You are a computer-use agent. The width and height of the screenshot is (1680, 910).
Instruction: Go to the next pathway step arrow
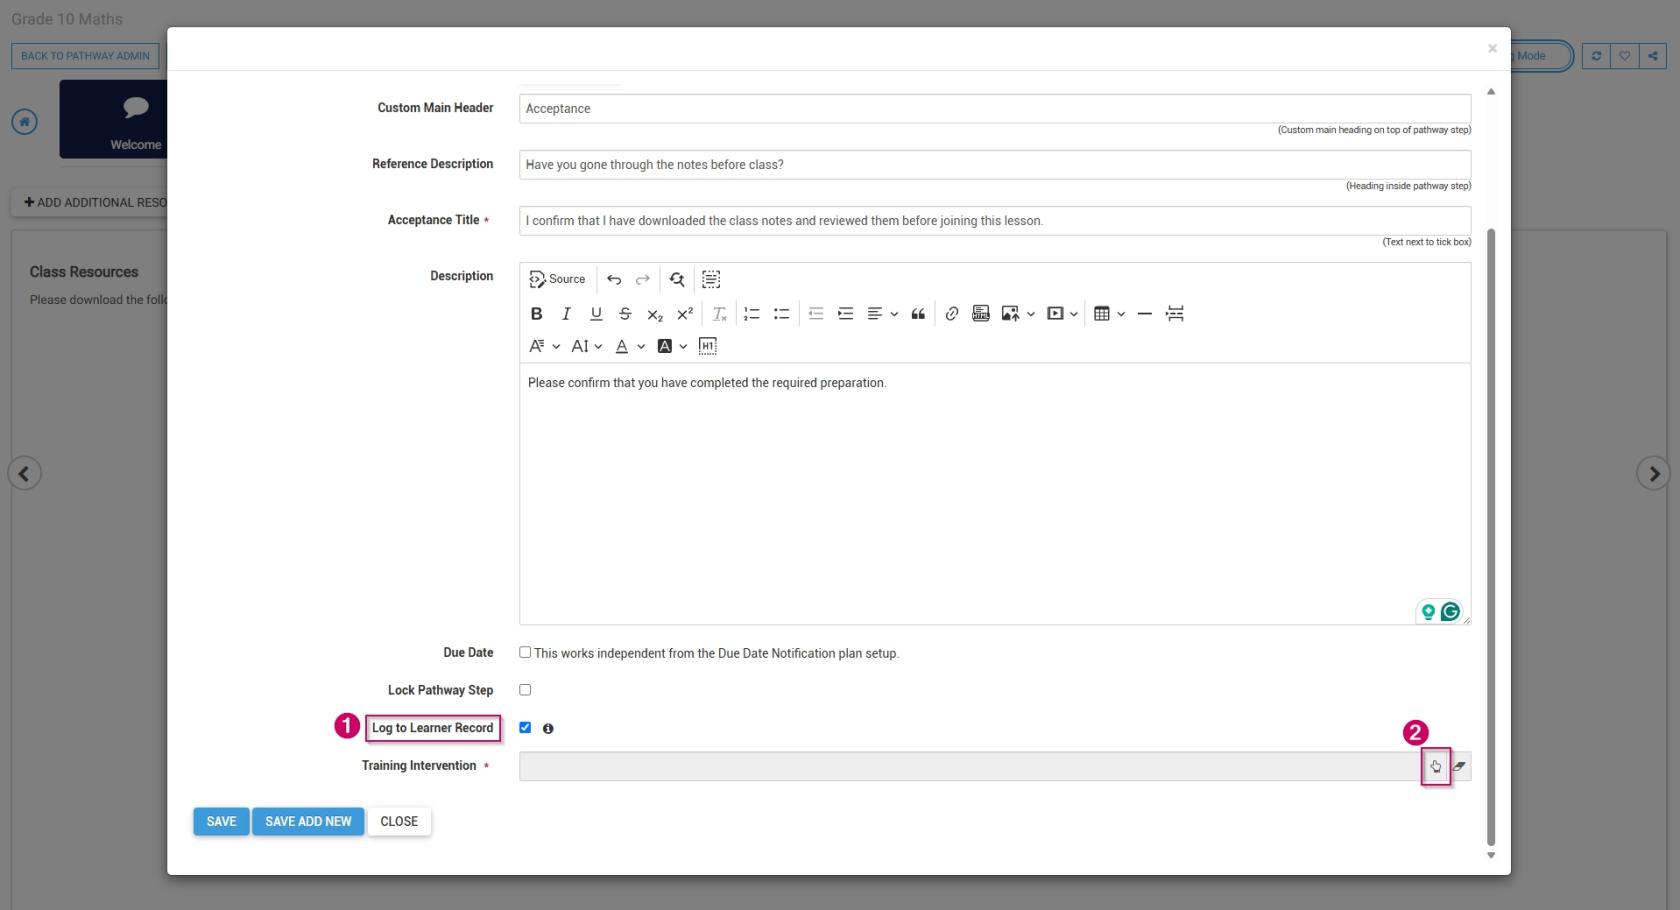coord(1653,473)
